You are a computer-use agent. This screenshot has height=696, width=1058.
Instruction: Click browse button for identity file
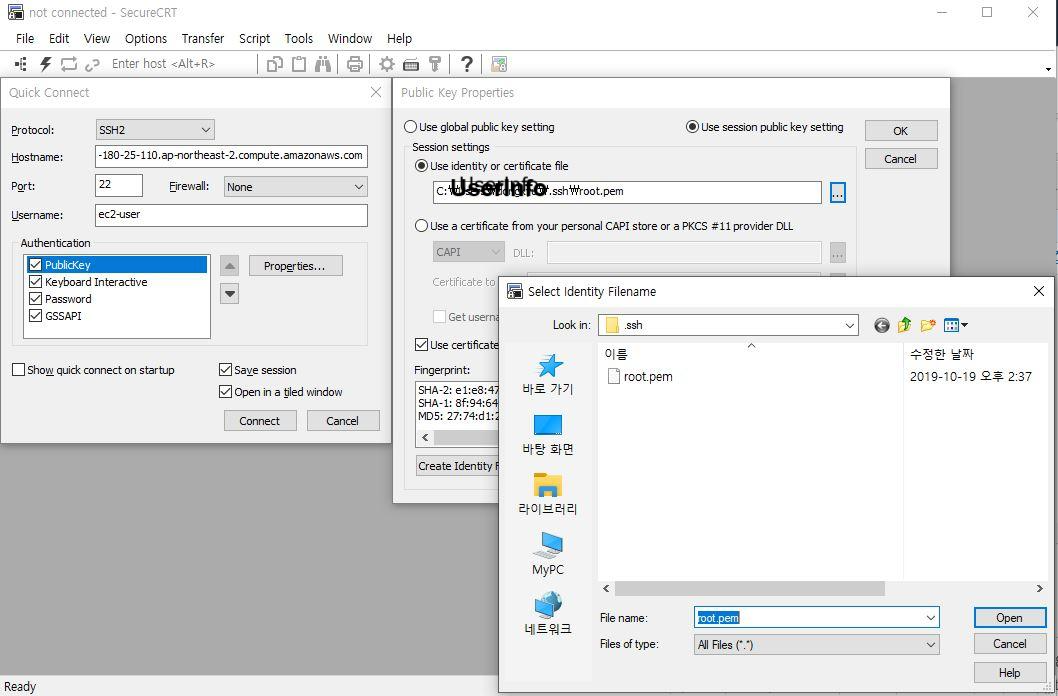click(x=837, y=192)
